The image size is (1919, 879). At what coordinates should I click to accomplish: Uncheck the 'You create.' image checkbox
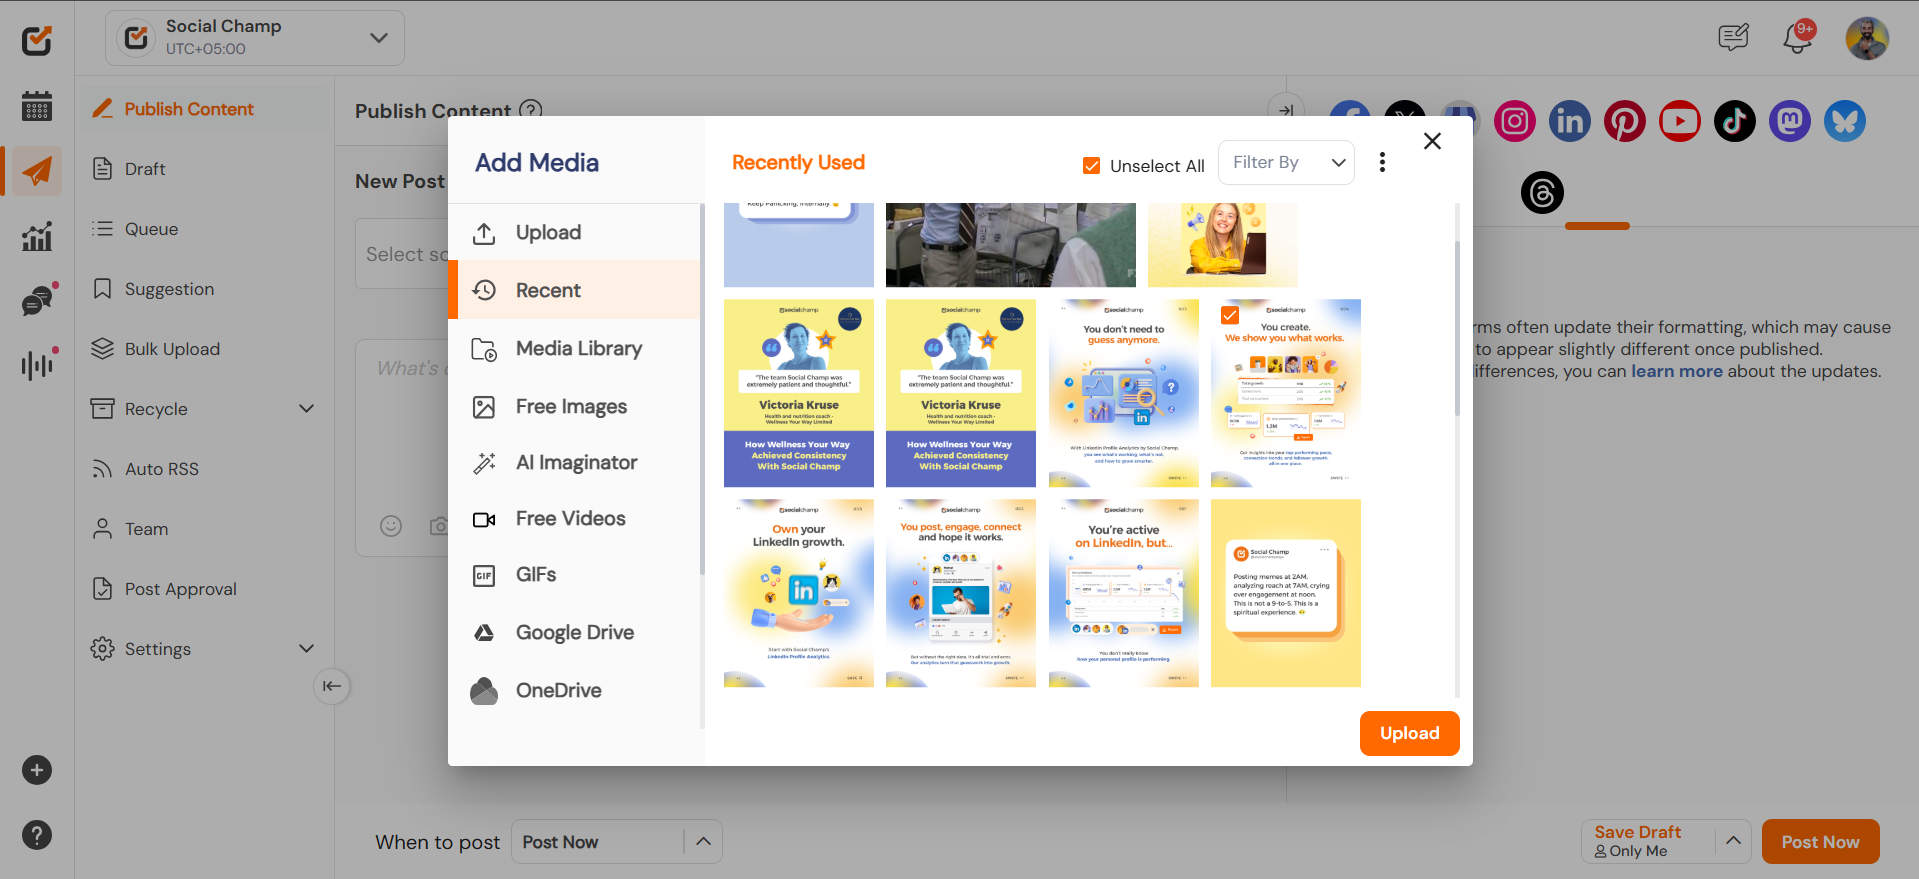pos(1230,315)
